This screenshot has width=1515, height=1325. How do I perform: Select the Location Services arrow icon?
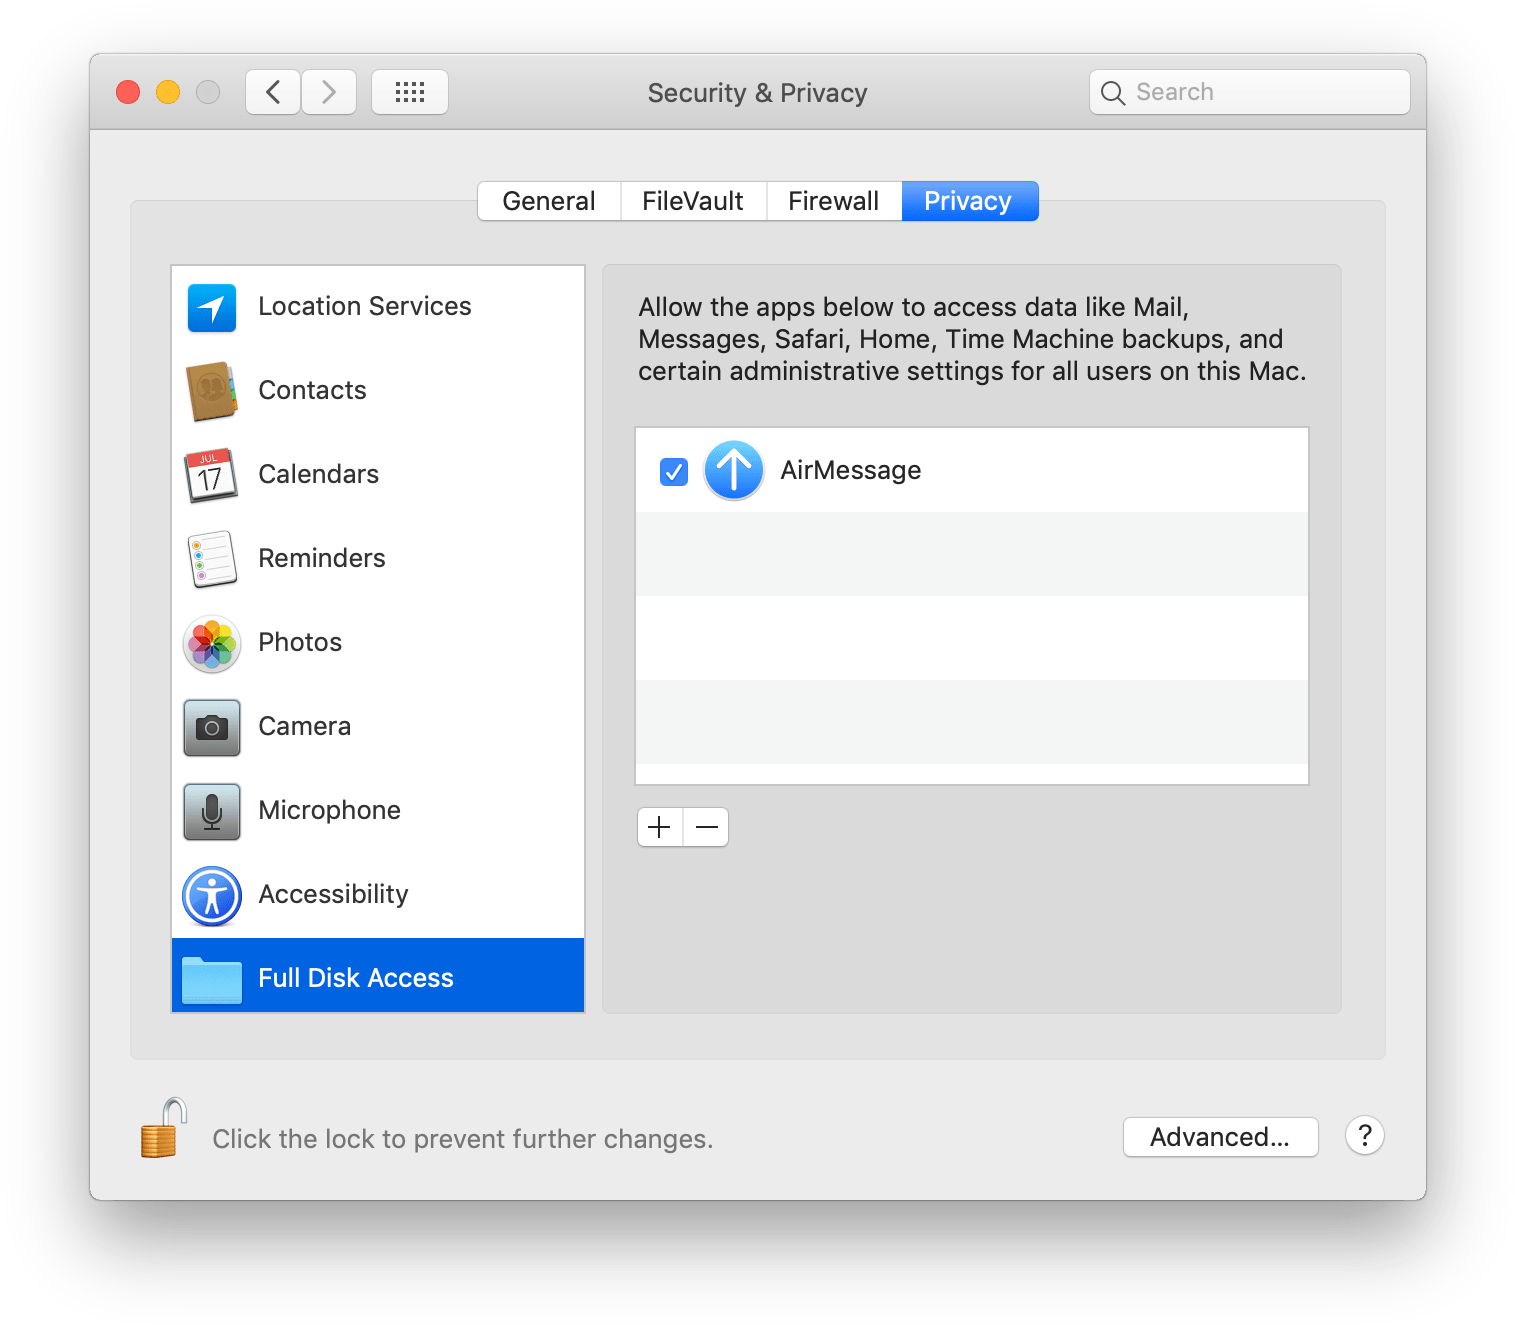click(x=212, y=307)
